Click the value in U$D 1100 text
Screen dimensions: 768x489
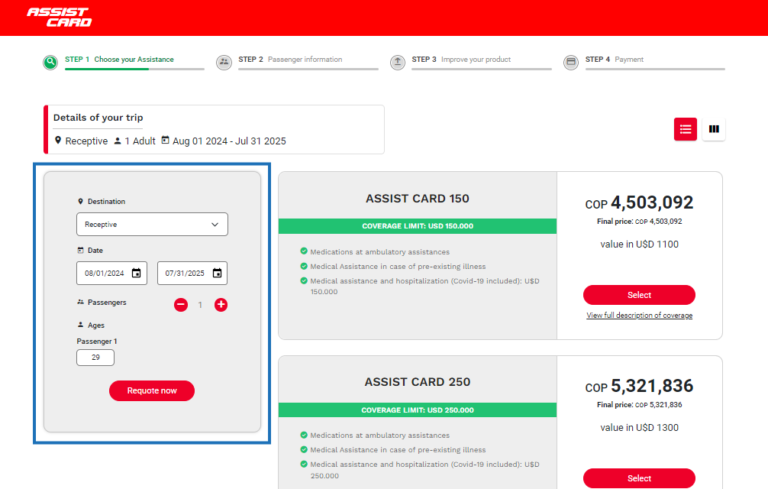pos(639,244)
